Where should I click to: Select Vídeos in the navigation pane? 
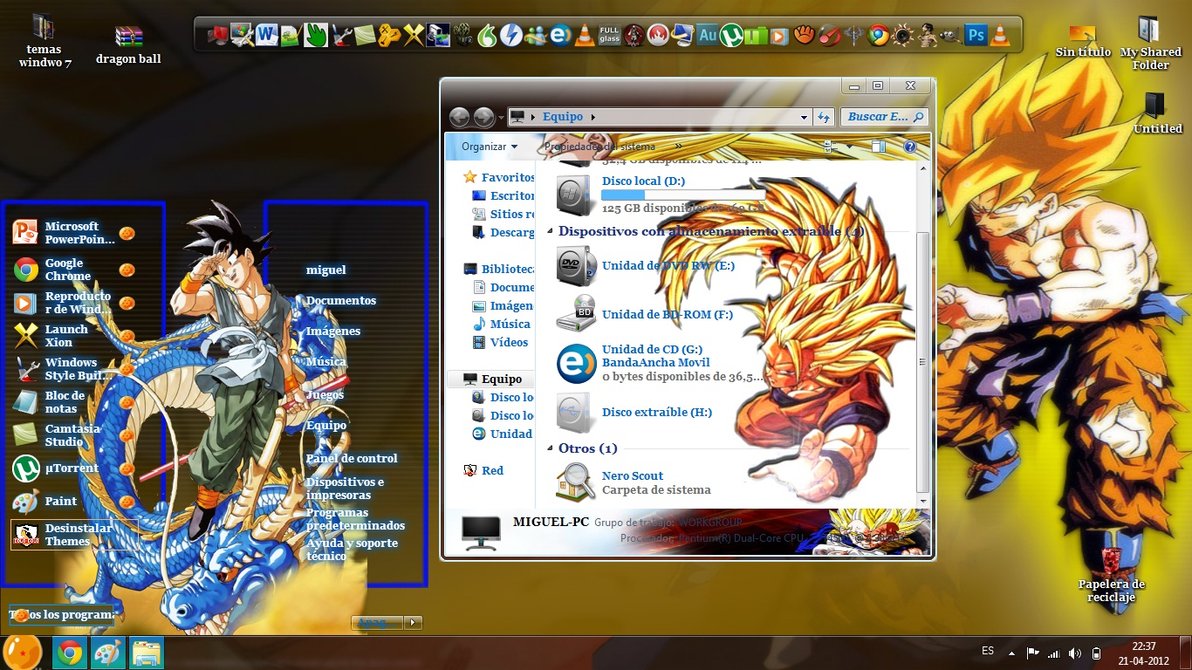coord(501,342)
